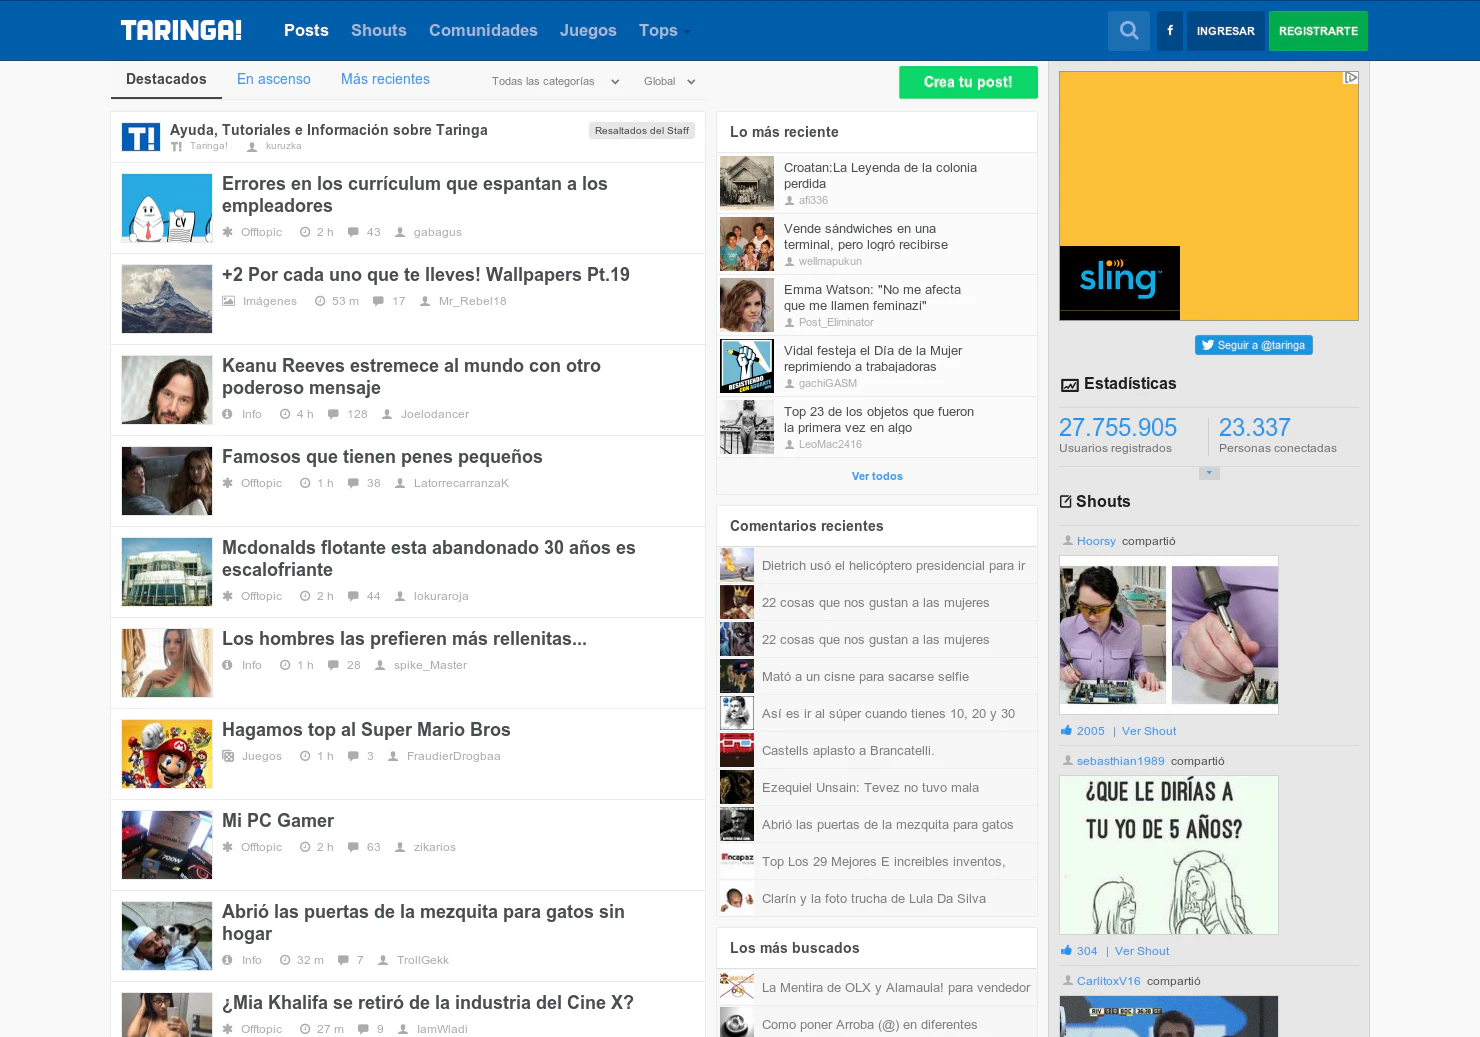
Task: Open user gabagus profile link
Action: coord(438,232)
